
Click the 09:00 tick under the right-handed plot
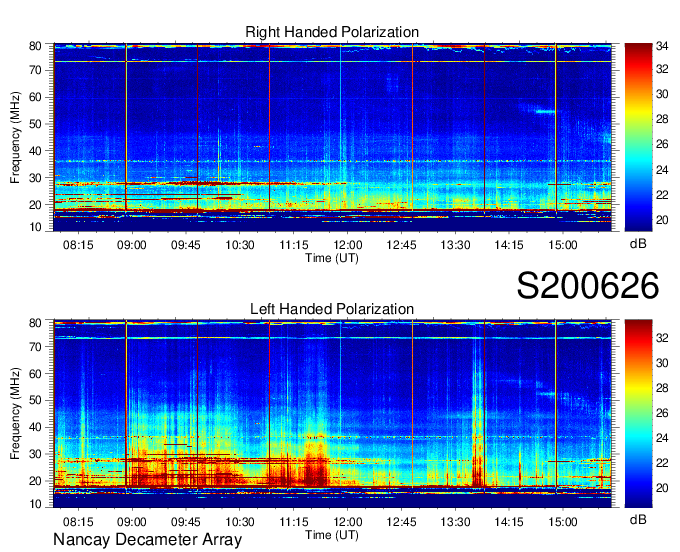tap(132, 245)
